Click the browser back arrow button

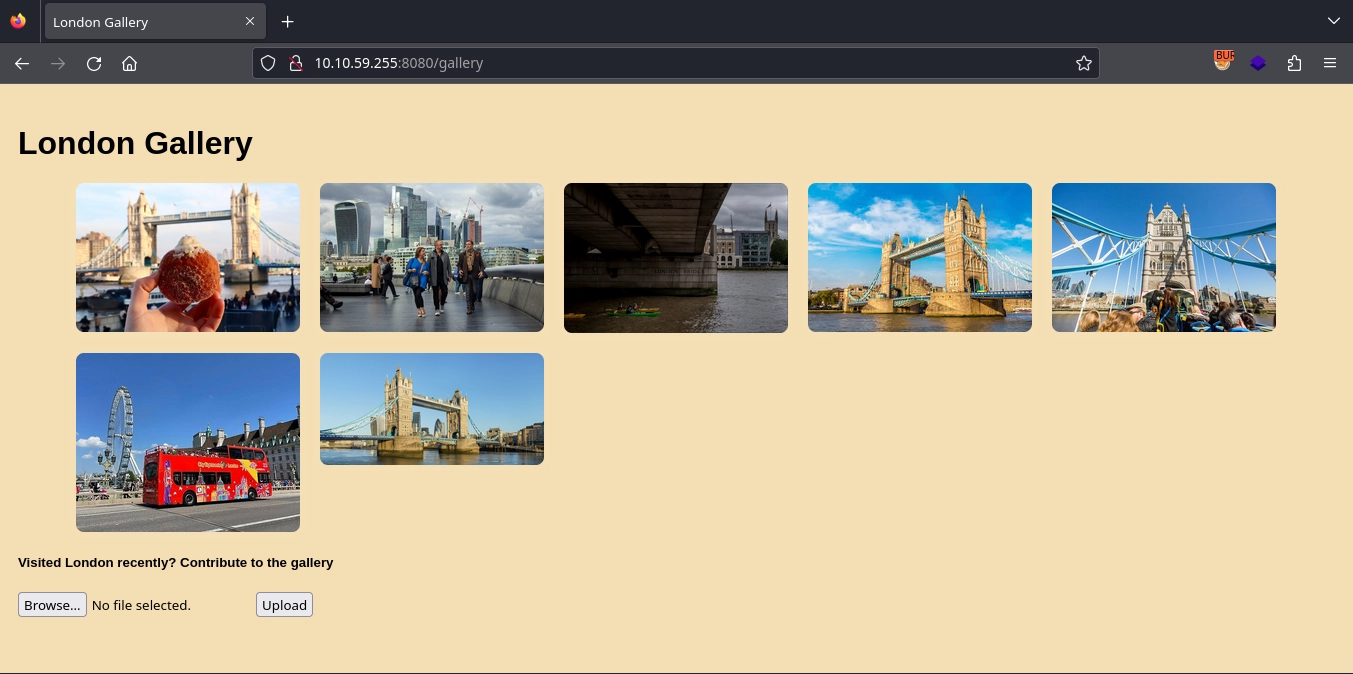coord(22,63)
